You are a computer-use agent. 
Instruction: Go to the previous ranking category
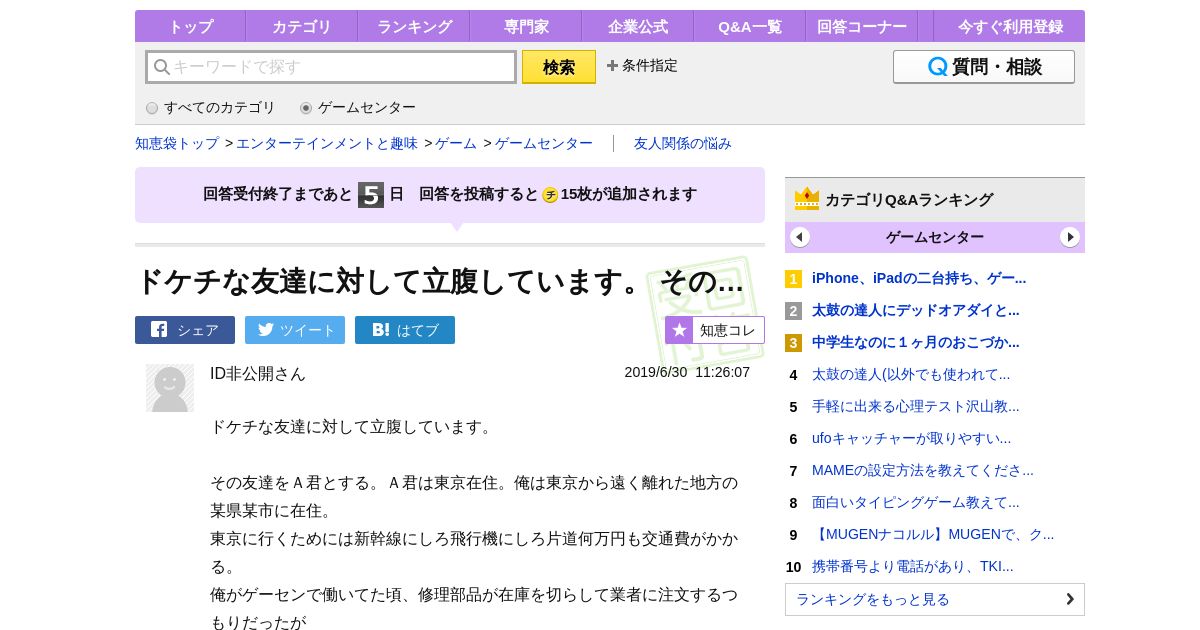800,237
